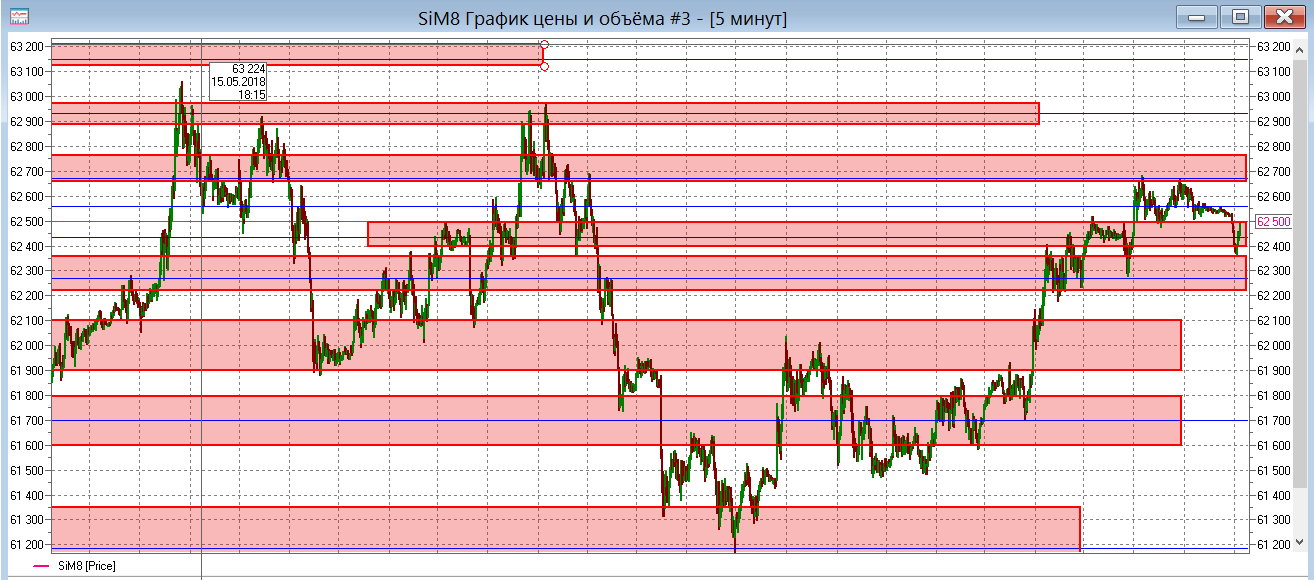Select the red zone near 63 150
1314x580 pixels.
pyautogui.click(x=296, y=55)
